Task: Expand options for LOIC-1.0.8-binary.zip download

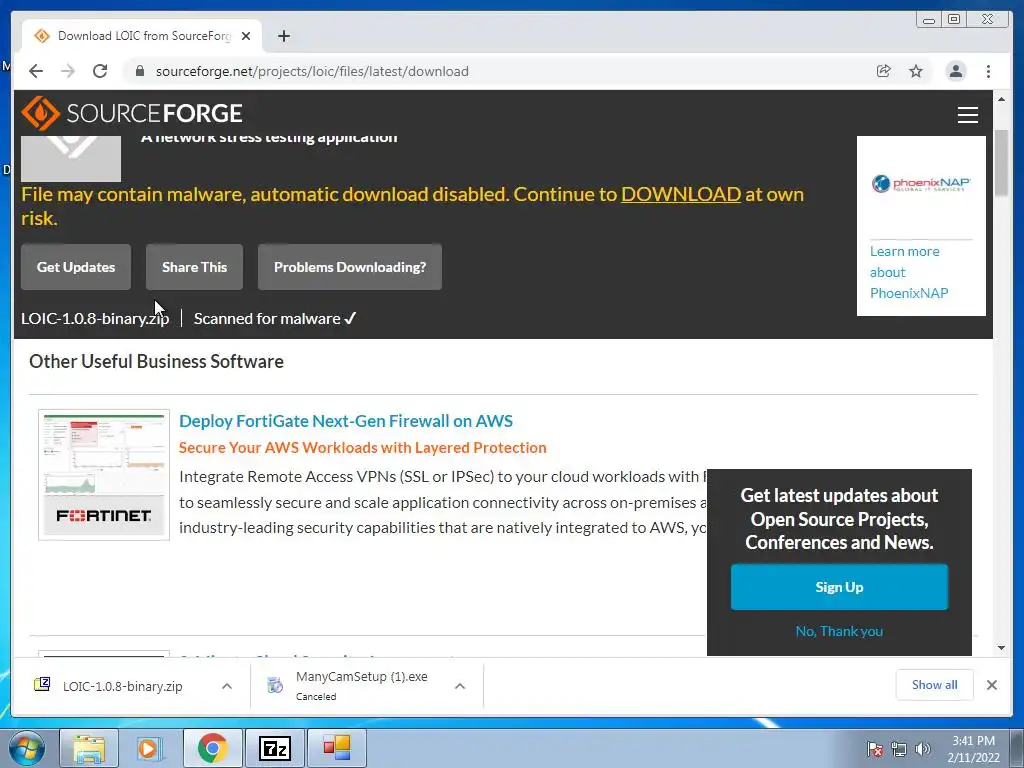Action: tap(227, 686)
